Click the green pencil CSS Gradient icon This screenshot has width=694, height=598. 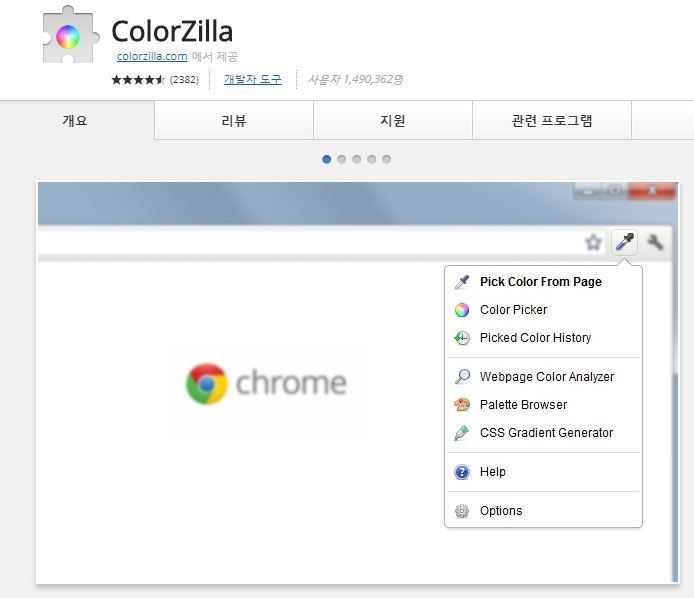coord(462,433)
